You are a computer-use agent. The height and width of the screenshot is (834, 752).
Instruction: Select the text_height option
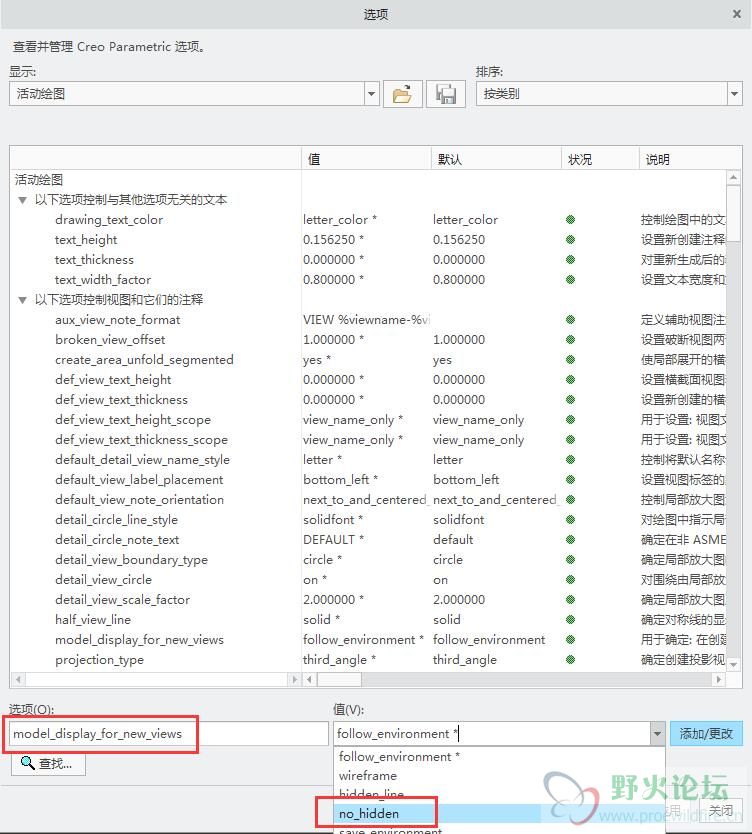86,240
